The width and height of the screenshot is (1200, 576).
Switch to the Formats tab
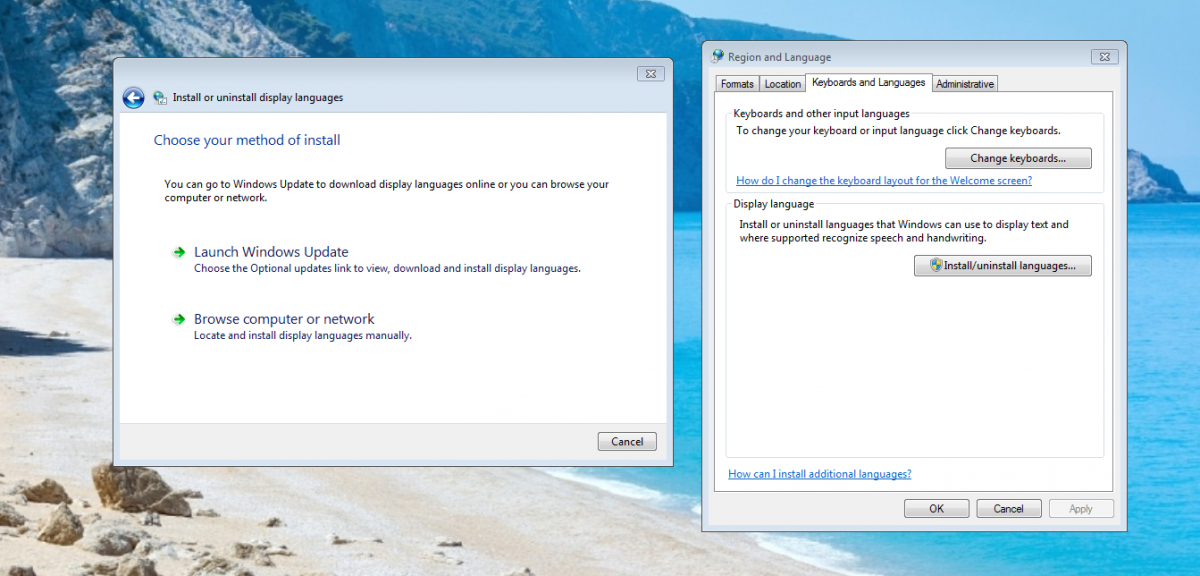click(x=737, y=84)
